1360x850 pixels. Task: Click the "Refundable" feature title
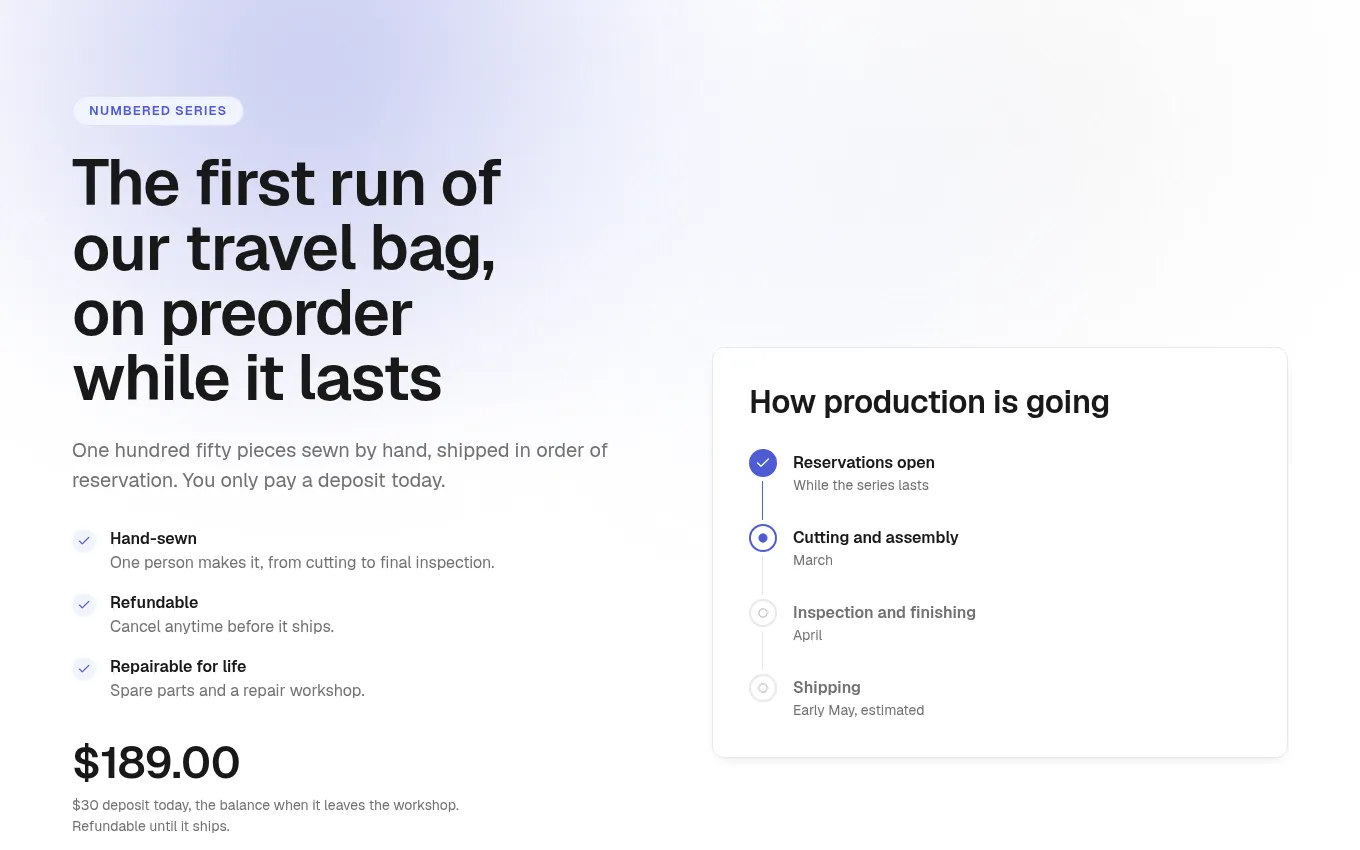[154, 602]
